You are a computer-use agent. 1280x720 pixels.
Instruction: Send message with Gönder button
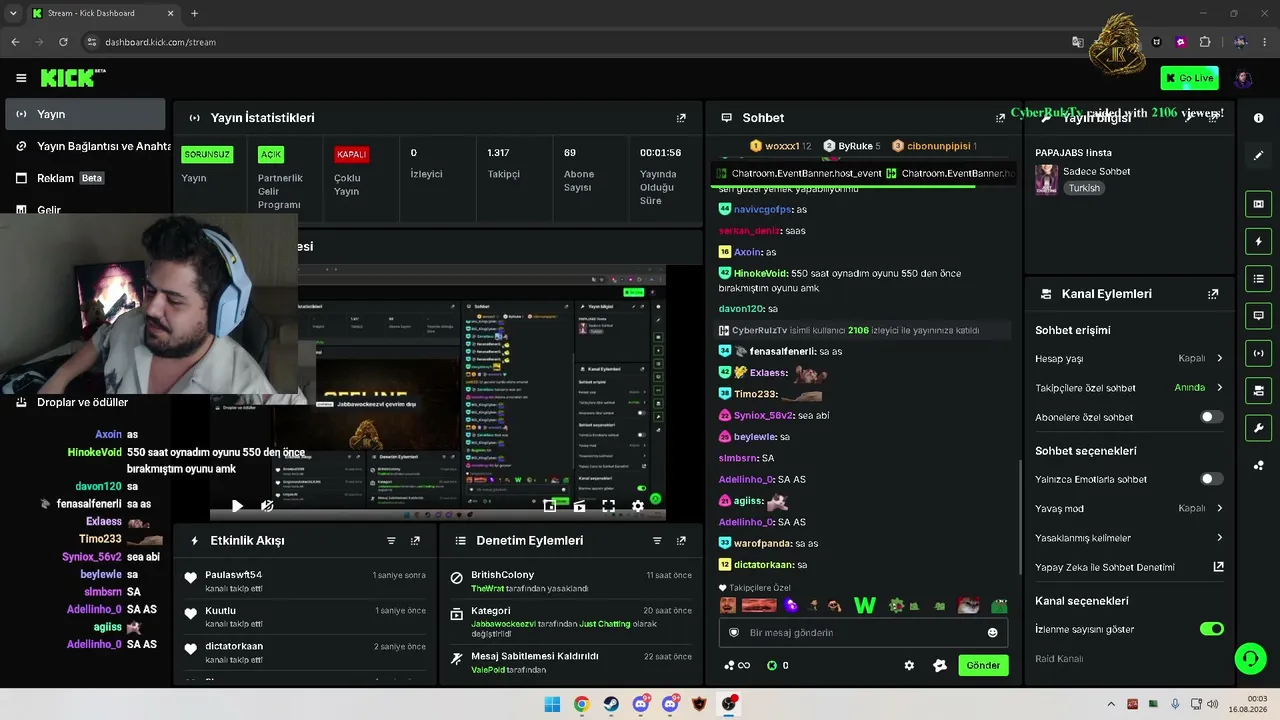[x=983, y=666]
